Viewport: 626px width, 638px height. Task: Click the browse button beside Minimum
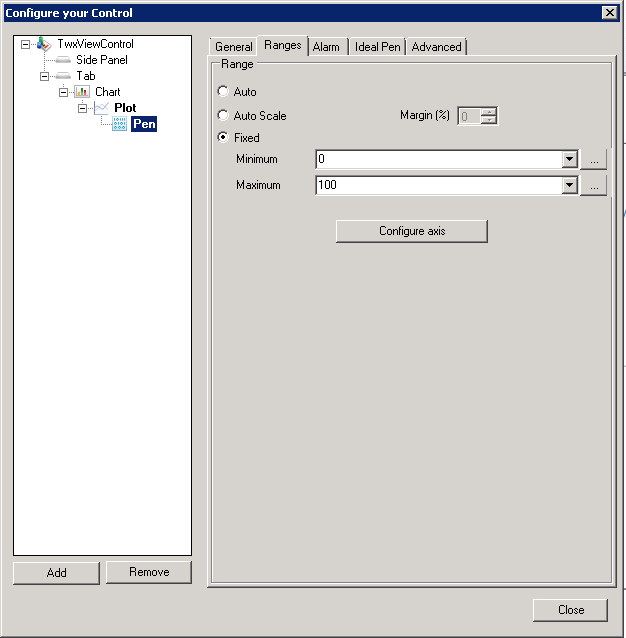click(594, 159)
